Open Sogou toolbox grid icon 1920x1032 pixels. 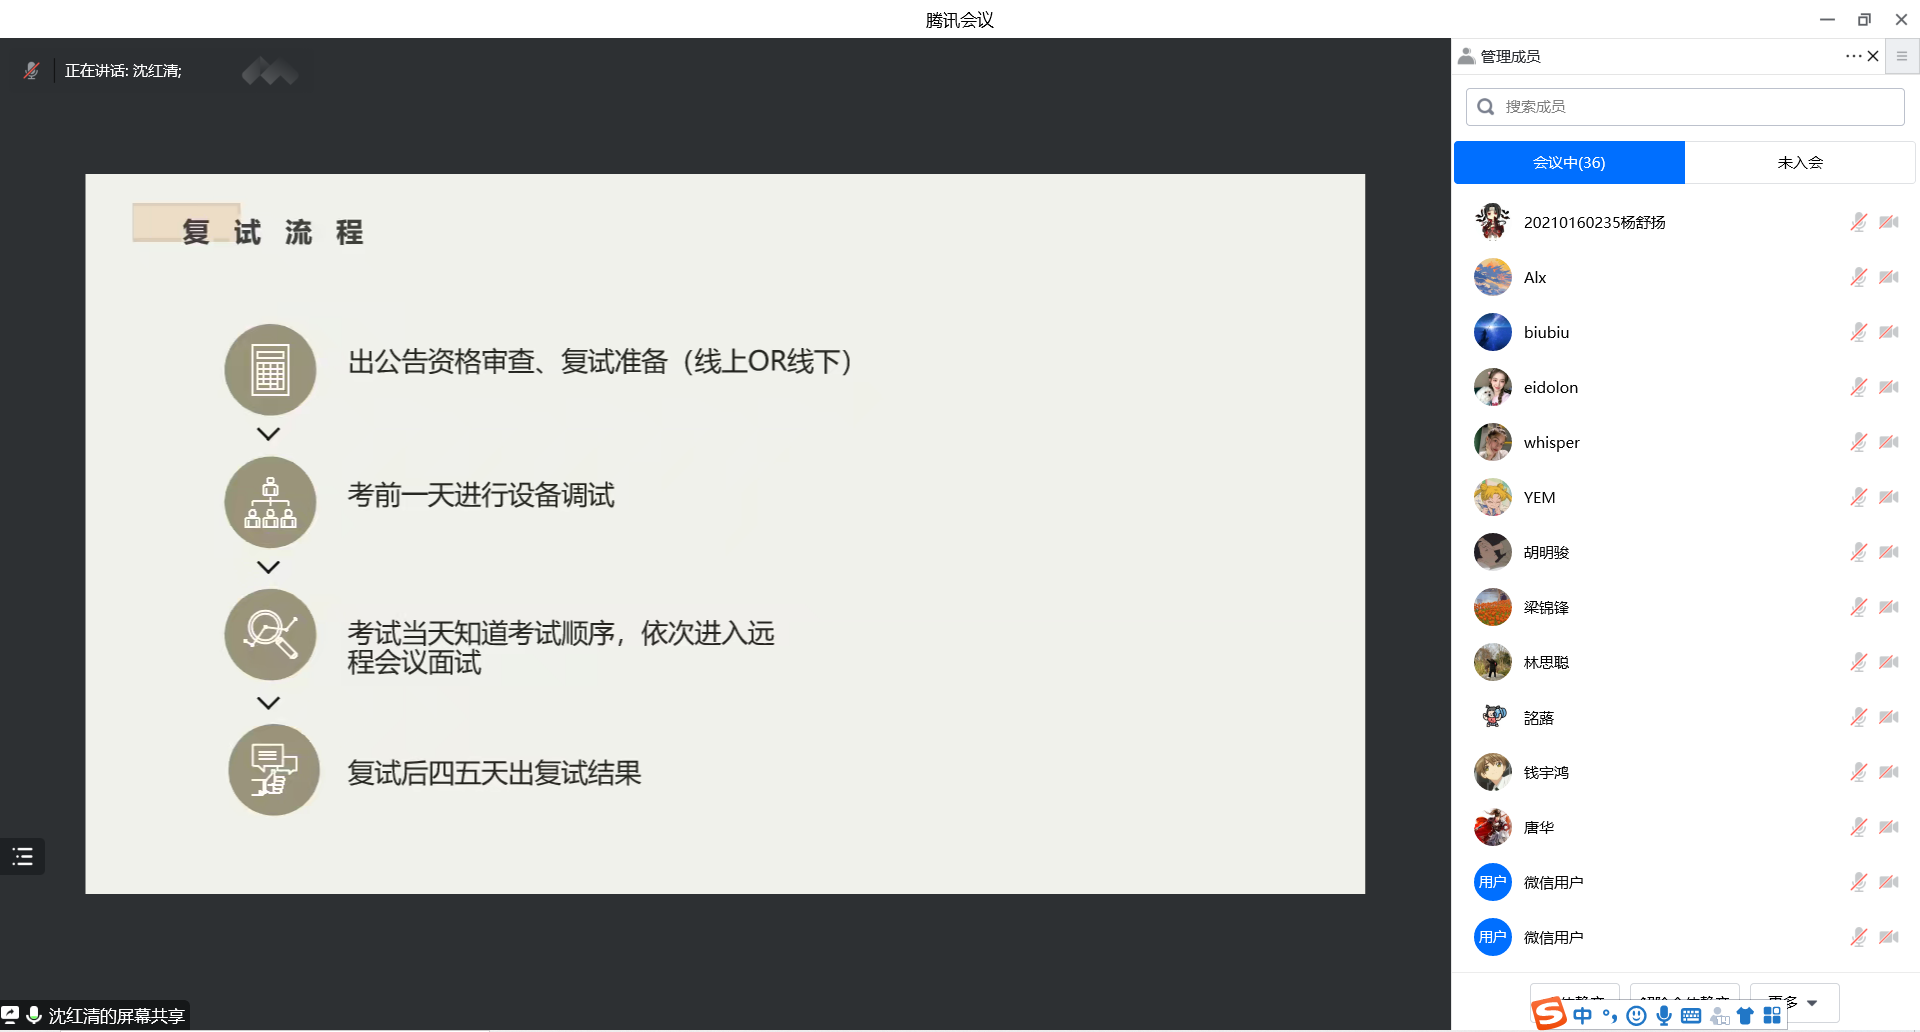pos(1772,1016)
